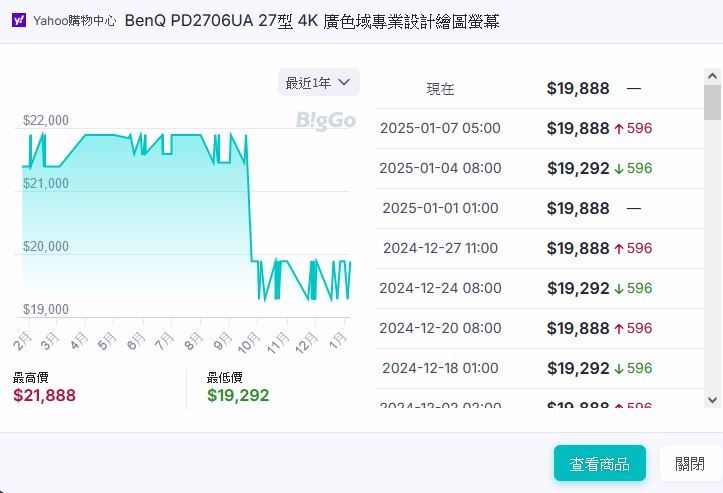Image resolution: width=723 pixels, height=493 pixels.
Task: Click the BigGo watermark on chart
Action: coord(326,121)
